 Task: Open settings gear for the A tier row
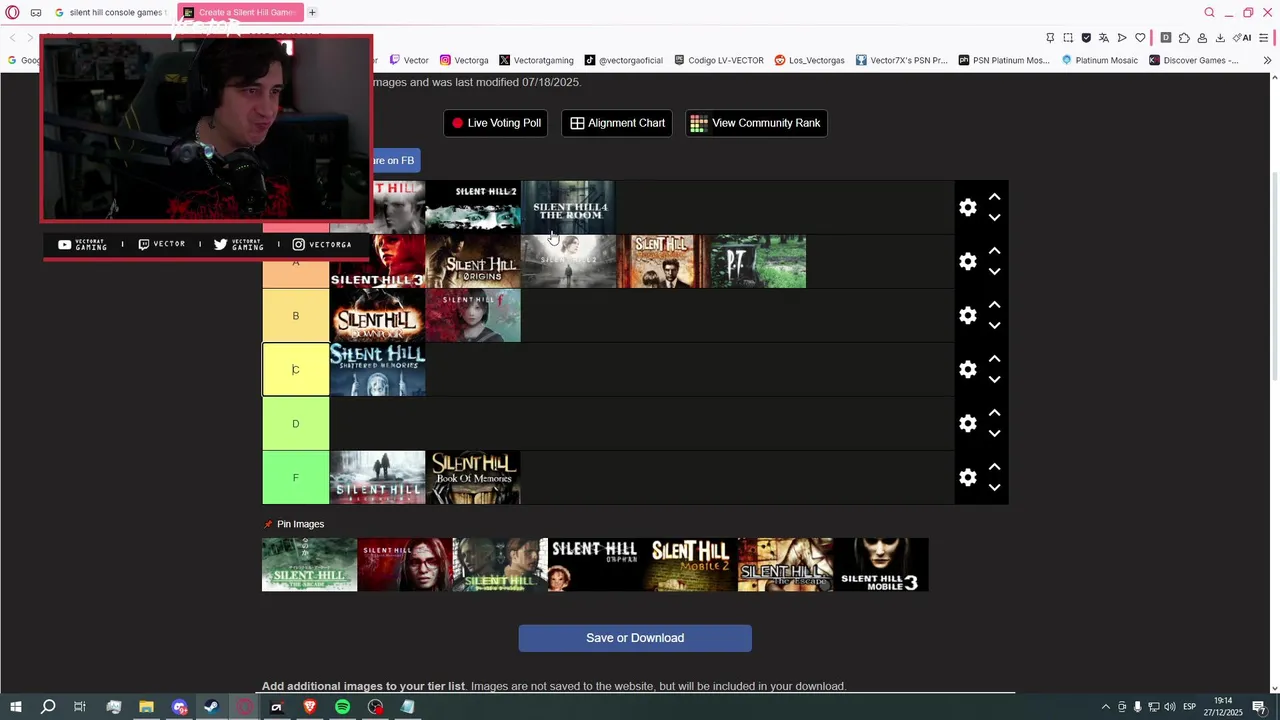pyautogui.click(x=967, y=262)
